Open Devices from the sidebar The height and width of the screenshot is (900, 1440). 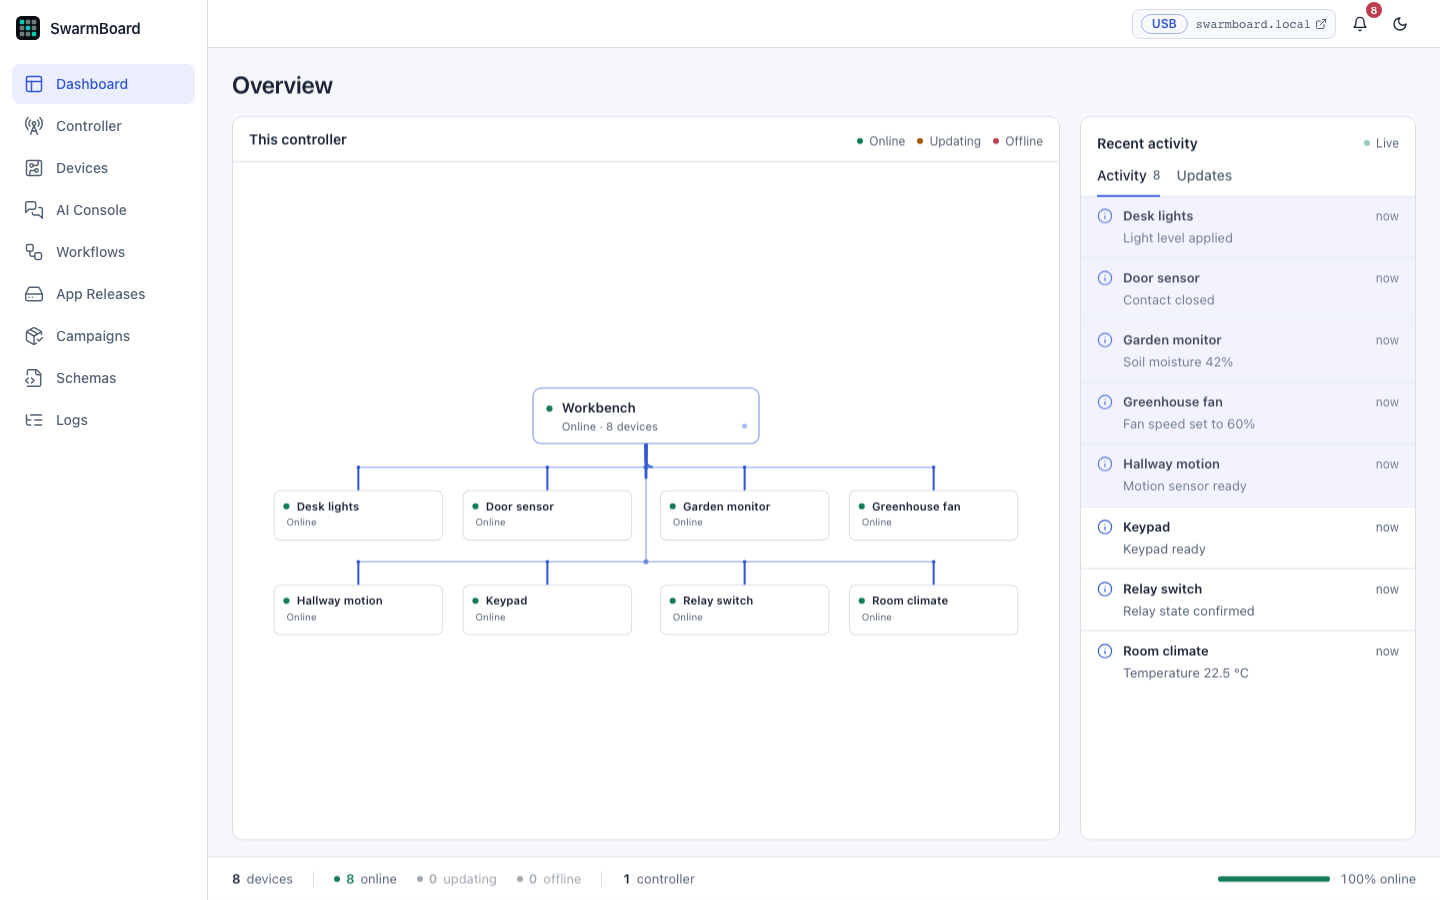point(103,168)
